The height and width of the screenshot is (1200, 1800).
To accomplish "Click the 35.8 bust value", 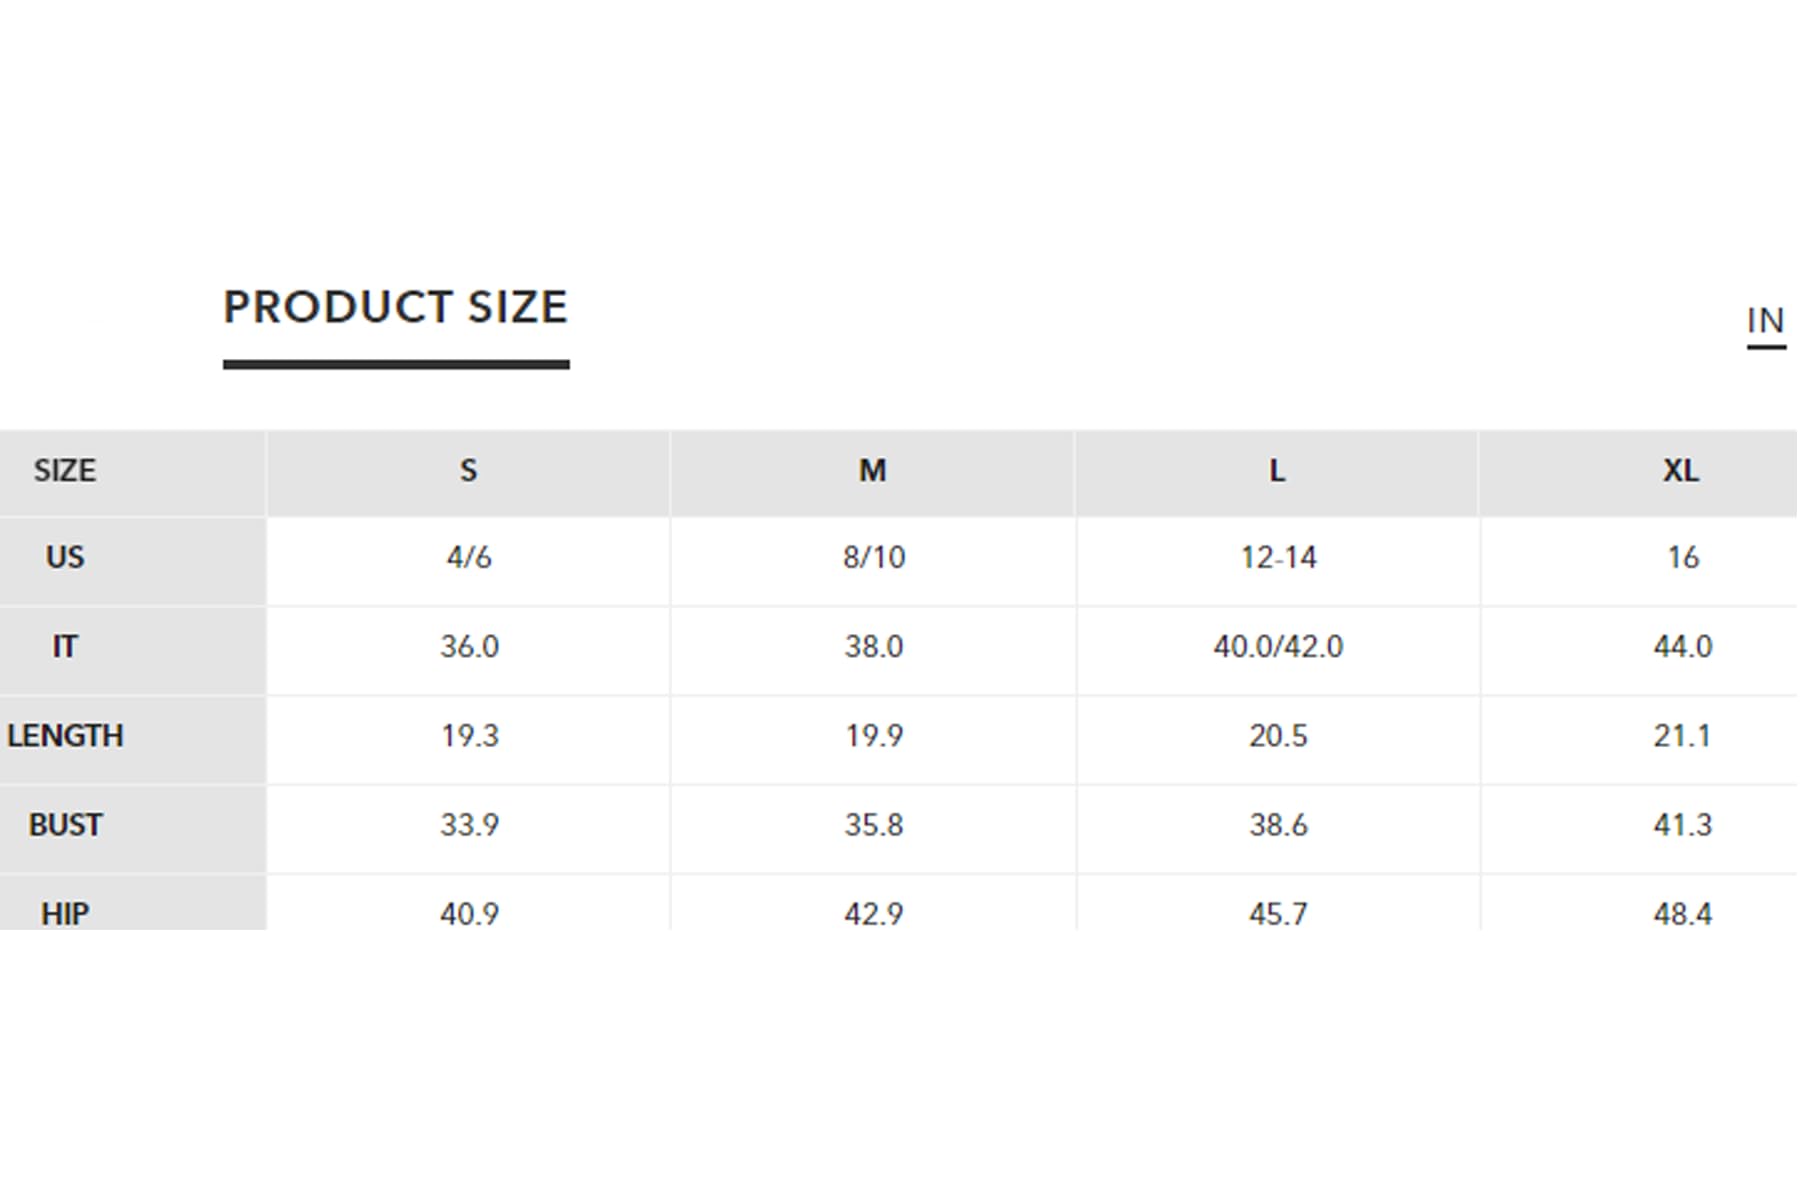I will pos(873,826).
